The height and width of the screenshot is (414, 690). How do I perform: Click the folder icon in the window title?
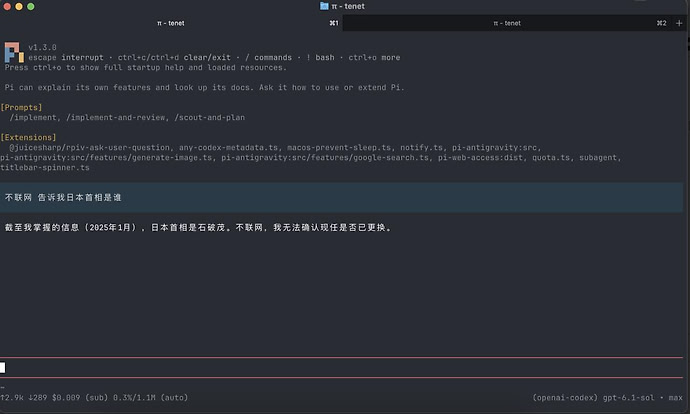(324, 6)
